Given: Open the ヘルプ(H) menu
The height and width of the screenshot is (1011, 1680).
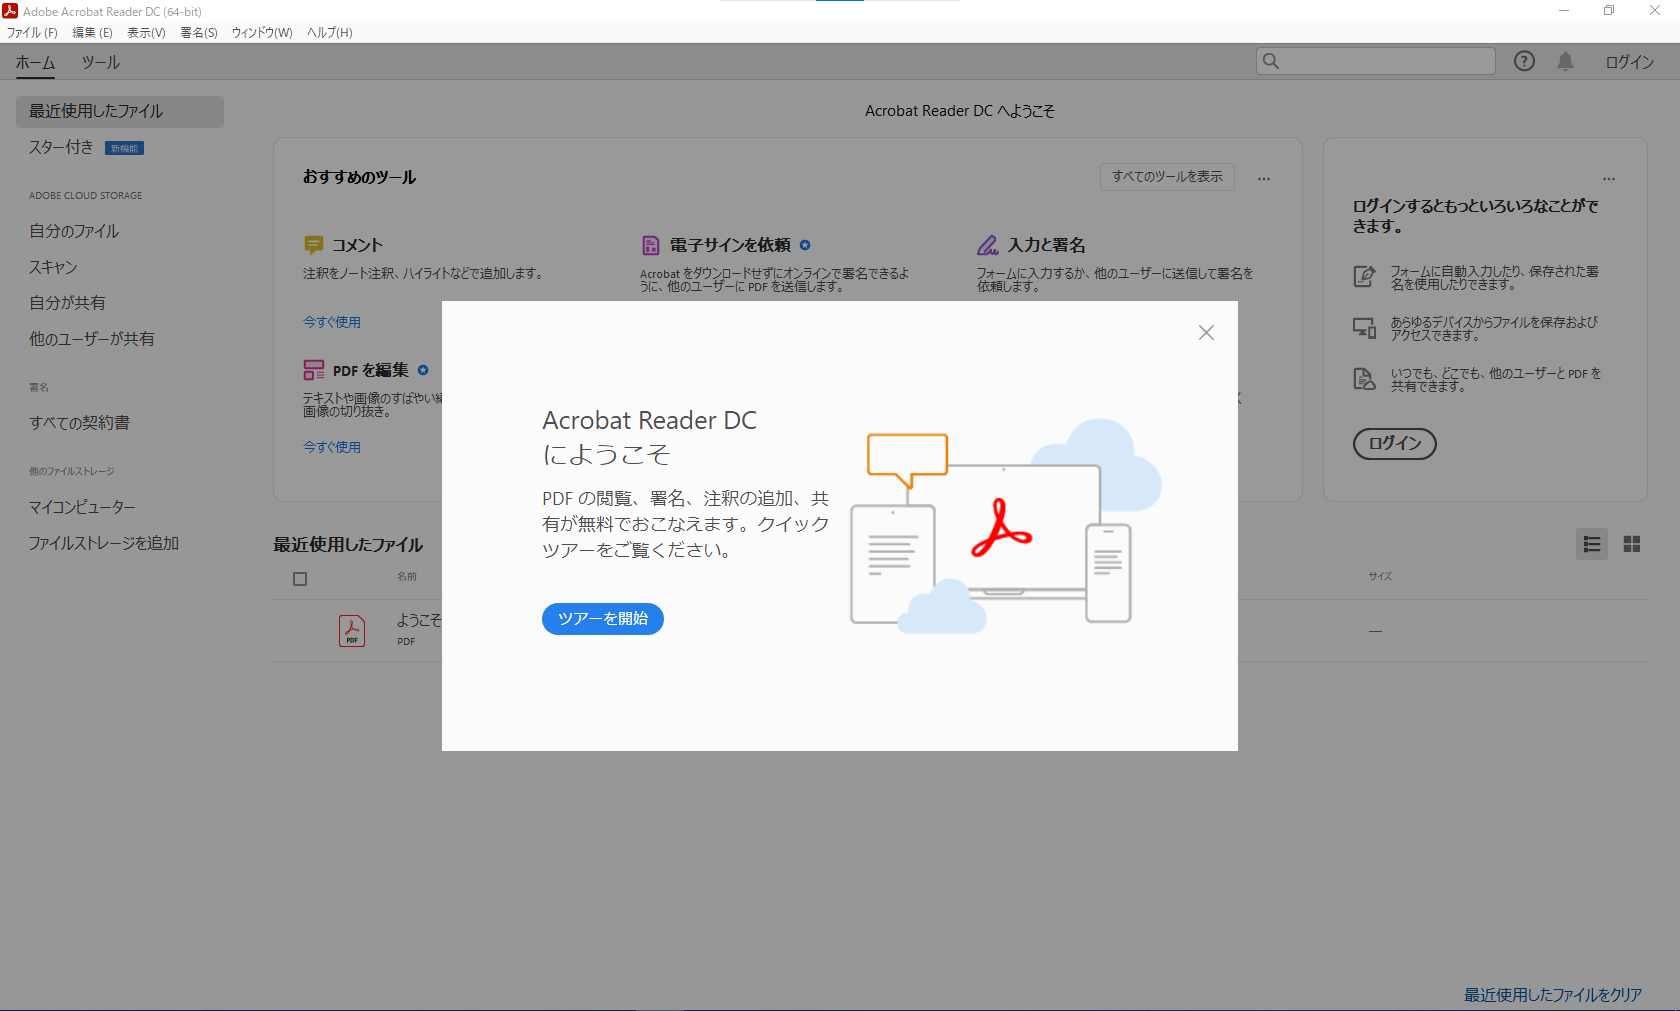Looking at the screenshot, I should click(330, 33).
